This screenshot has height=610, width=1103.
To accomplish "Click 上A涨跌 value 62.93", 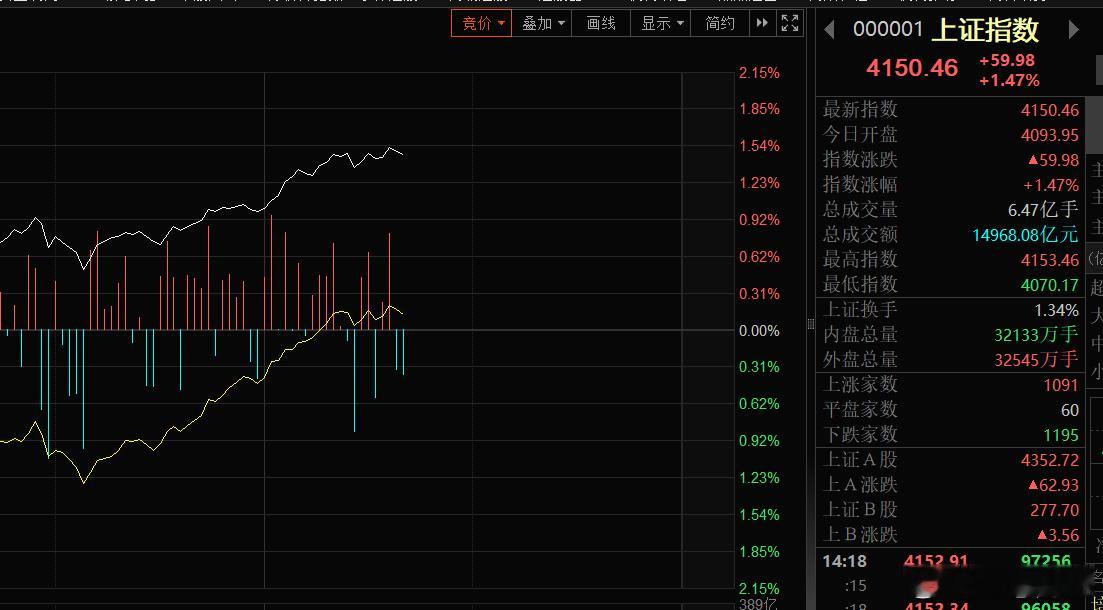I will 1053,485.
